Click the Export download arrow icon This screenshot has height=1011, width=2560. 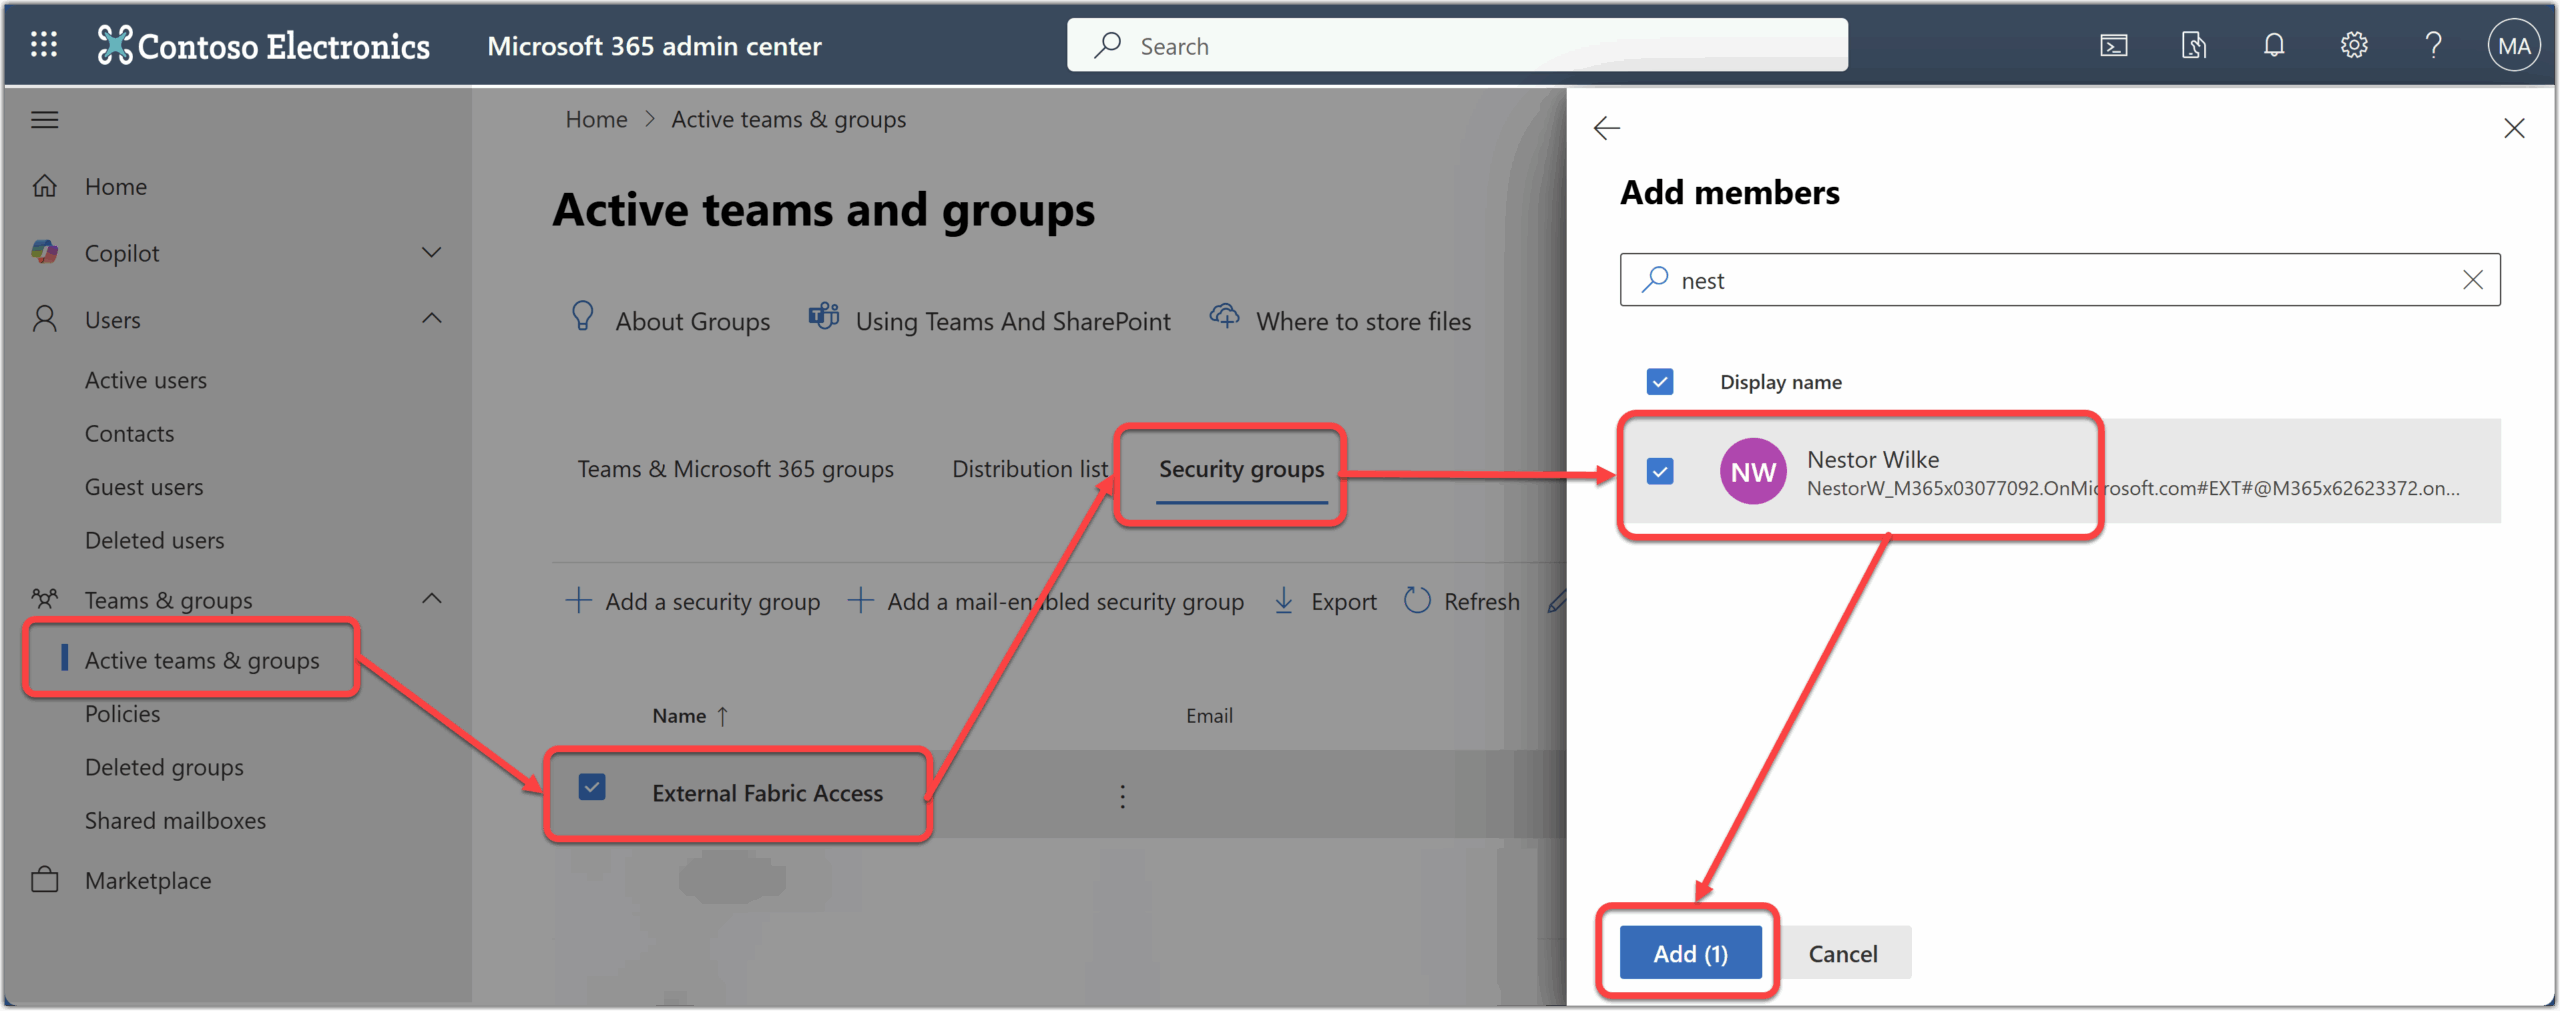coord(1284,601)
